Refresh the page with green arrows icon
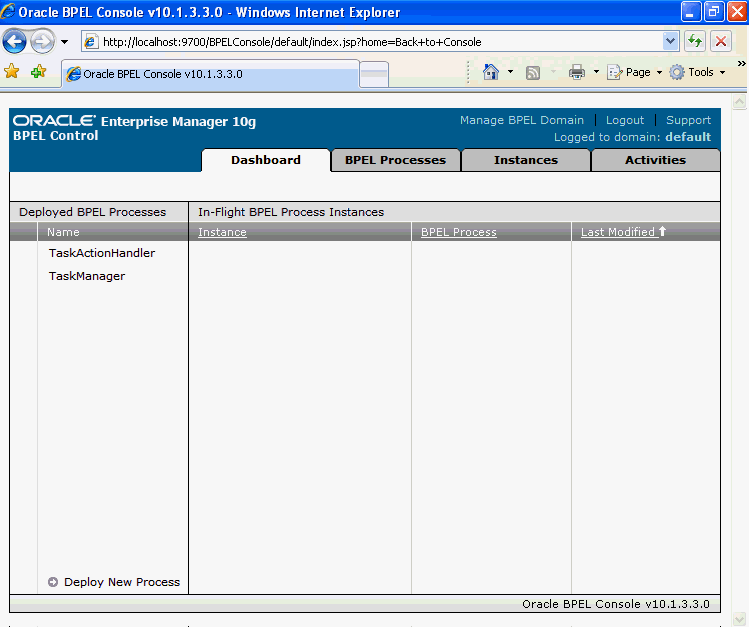 (695, 42)
